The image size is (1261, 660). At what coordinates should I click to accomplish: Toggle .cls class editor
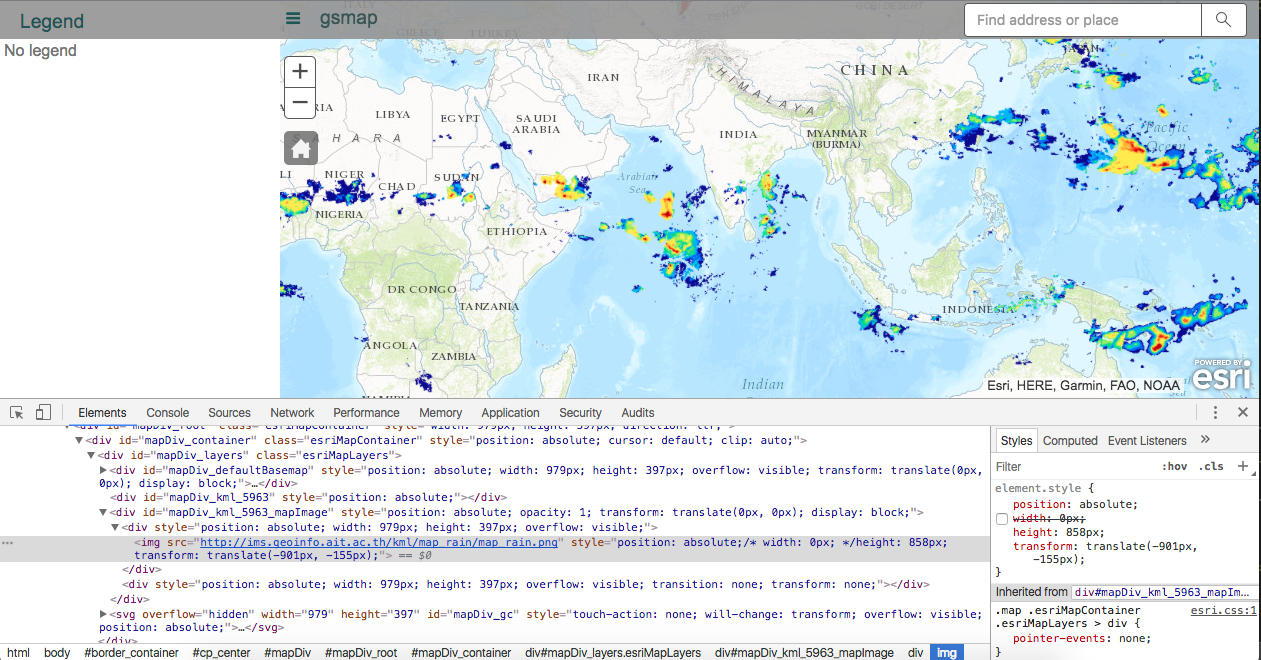click(1212, 466)
